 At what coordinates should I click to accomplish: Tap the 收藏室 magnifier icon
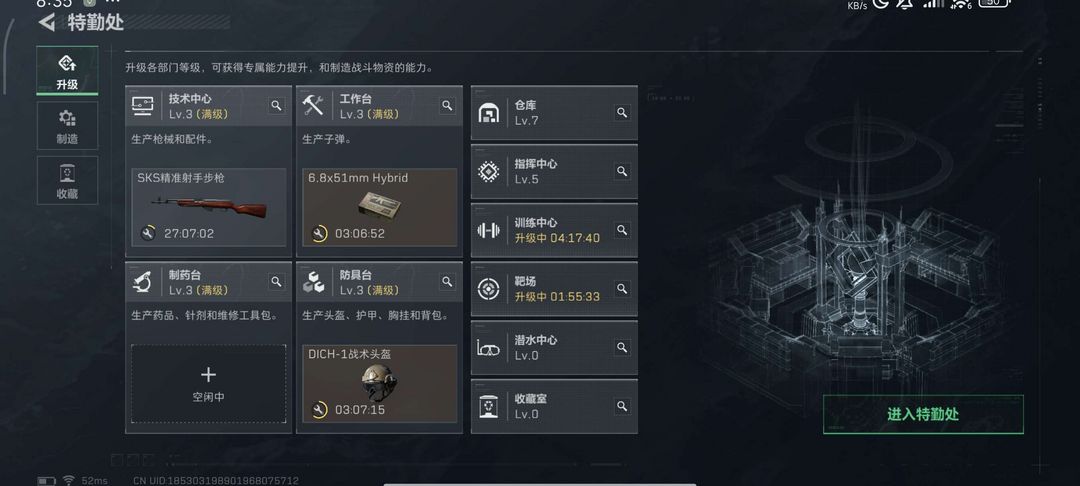coord(622,406)
